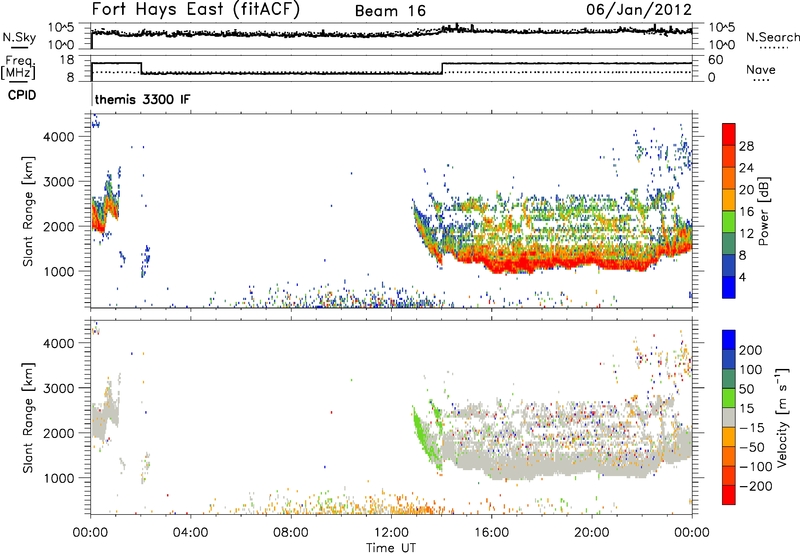Pick the red top segment of Power colorbar
Screen dimensions: 800x554
(x=729, y=134)
